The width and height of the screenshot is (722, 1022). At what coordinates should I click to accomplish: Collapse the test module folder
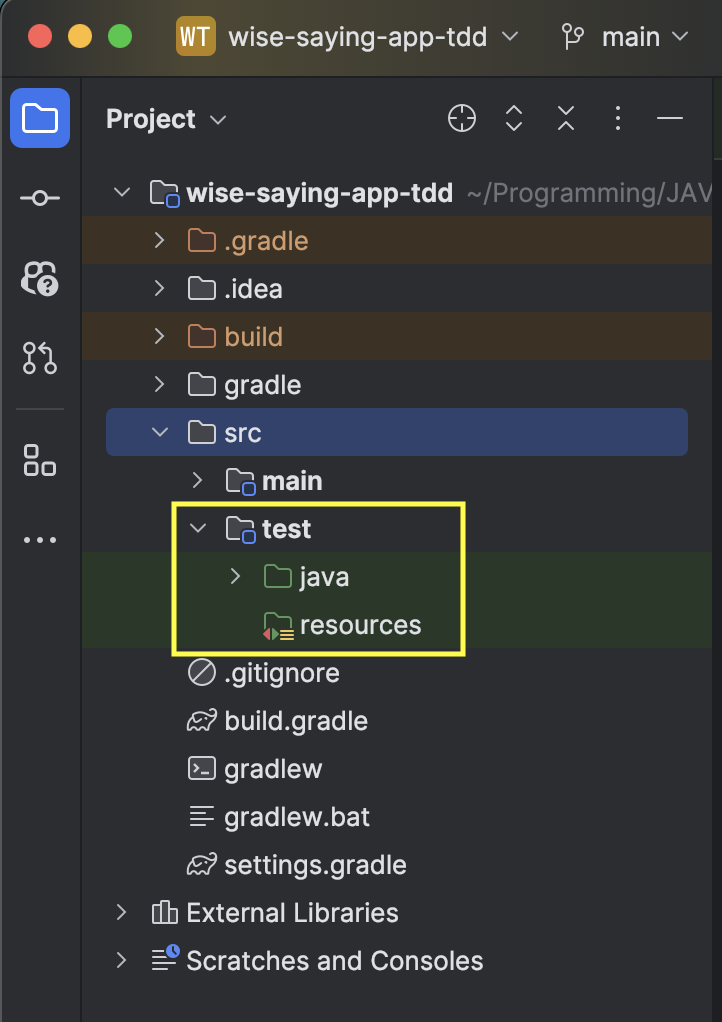pyautogui.click(x=197, y=529)
